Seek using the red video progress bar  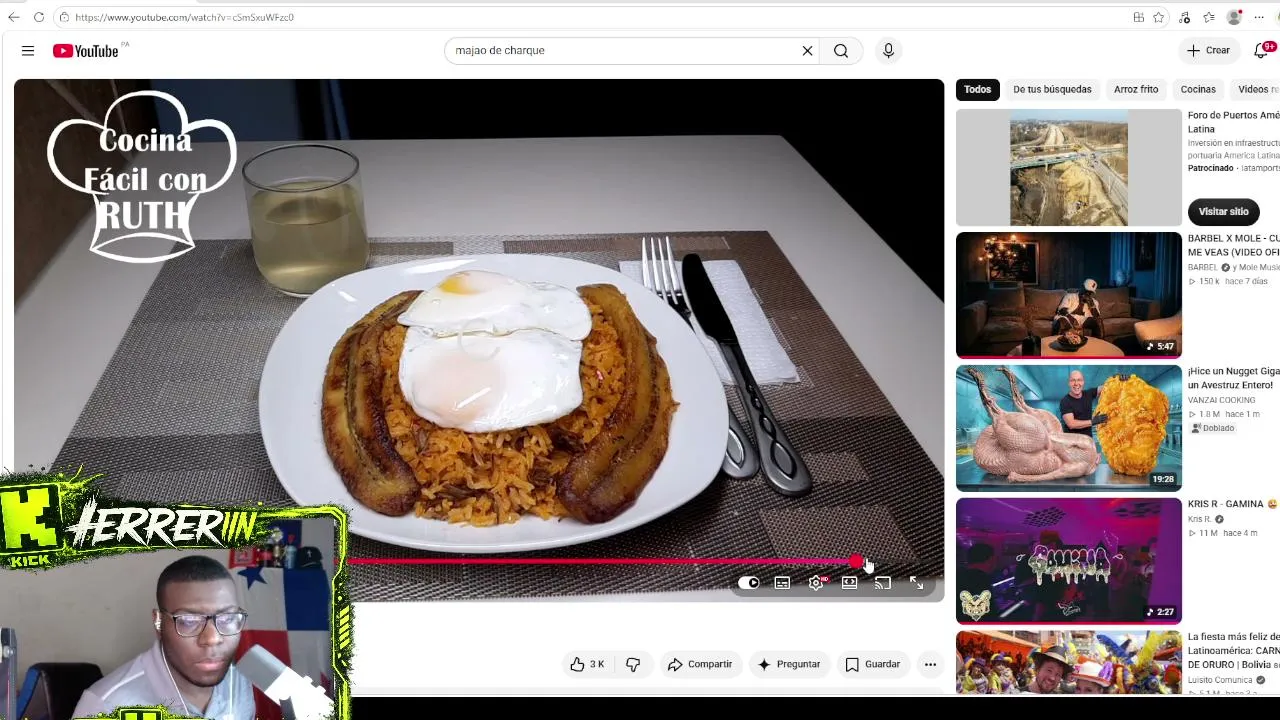point(602,562)
